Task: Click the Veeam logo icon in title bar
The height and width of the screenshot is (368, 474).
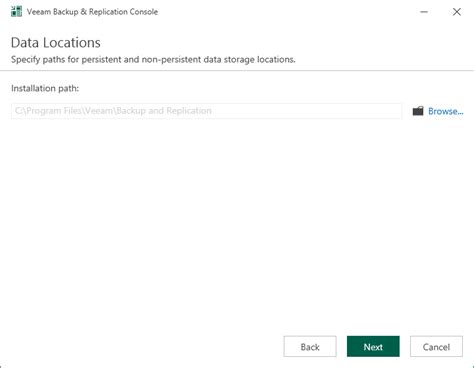Action: tap(16, 11)
